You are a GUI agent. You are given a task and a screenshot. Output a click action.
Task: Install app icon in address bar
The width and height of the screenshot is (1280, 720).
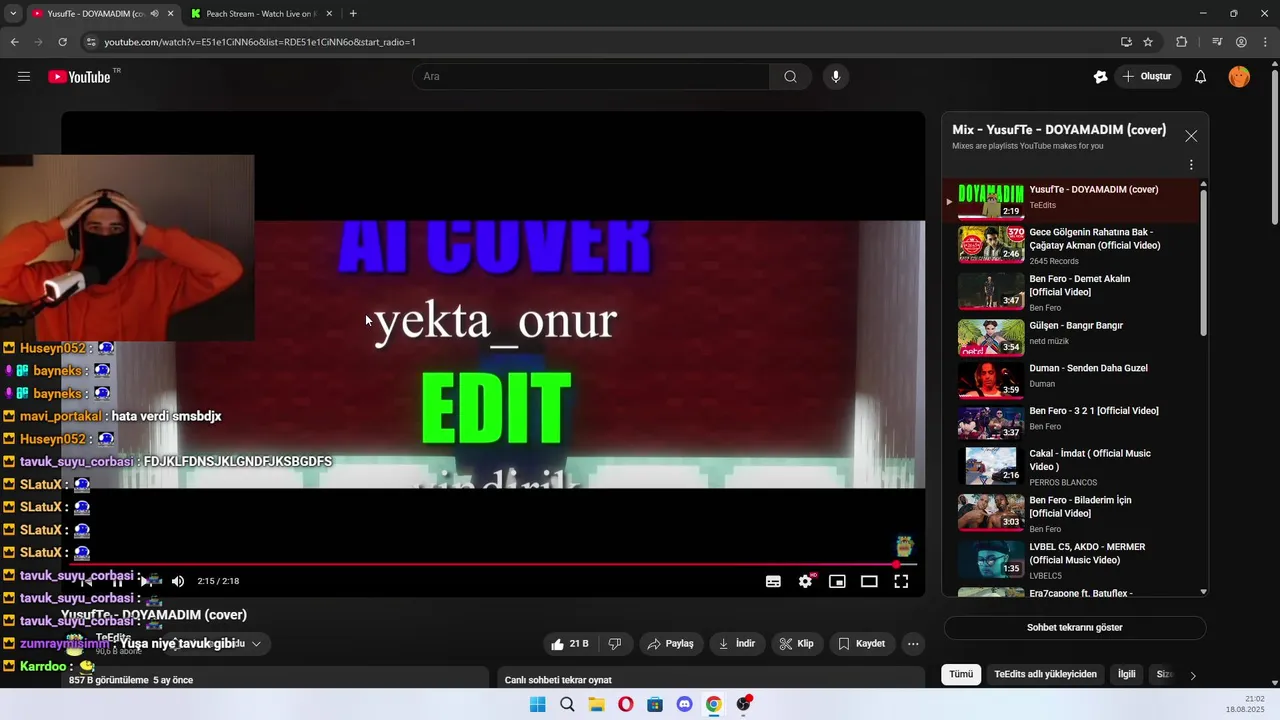[1126, 42]
